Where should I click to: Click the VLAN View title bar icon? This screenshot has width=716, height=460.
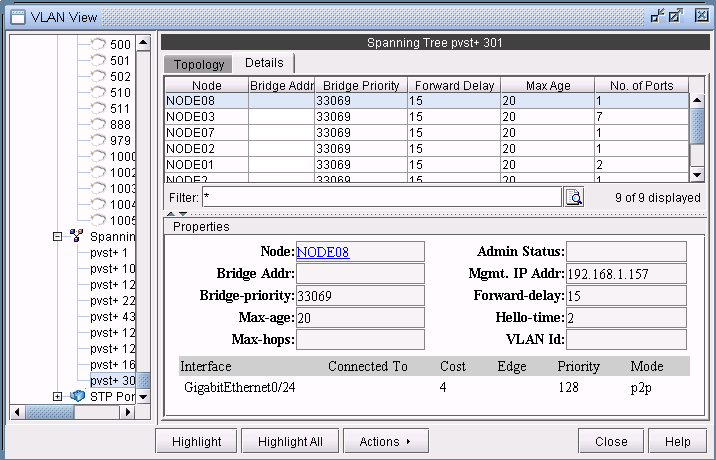pyautogui.click(x=18, y=15)
